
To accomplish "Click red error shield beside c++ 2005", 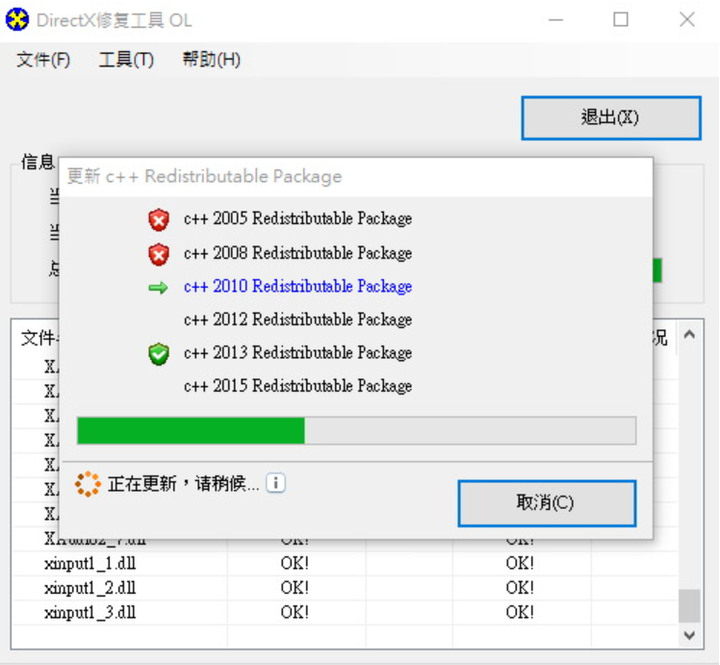I will coord(158,220).
